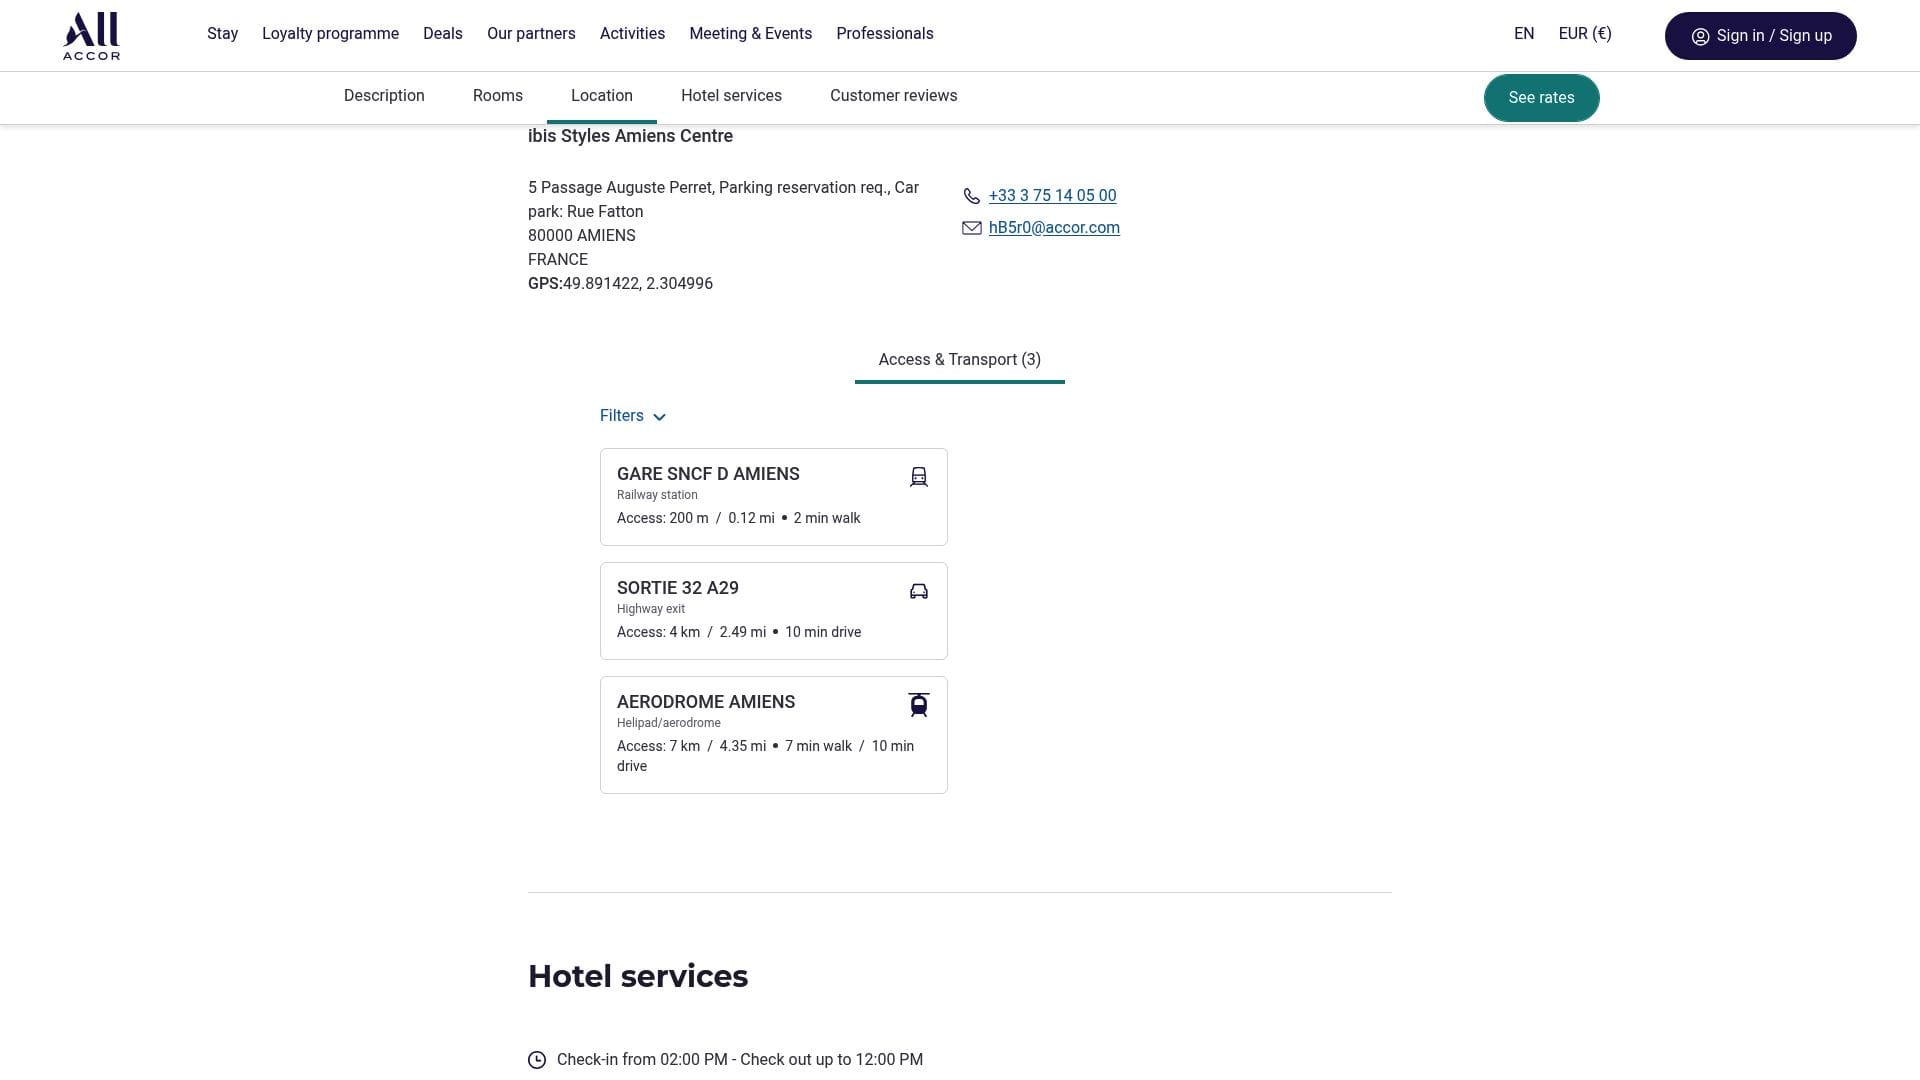Open the Customer reviews tab
The width and height of the screenshot is (1920, 1080).
893,96
